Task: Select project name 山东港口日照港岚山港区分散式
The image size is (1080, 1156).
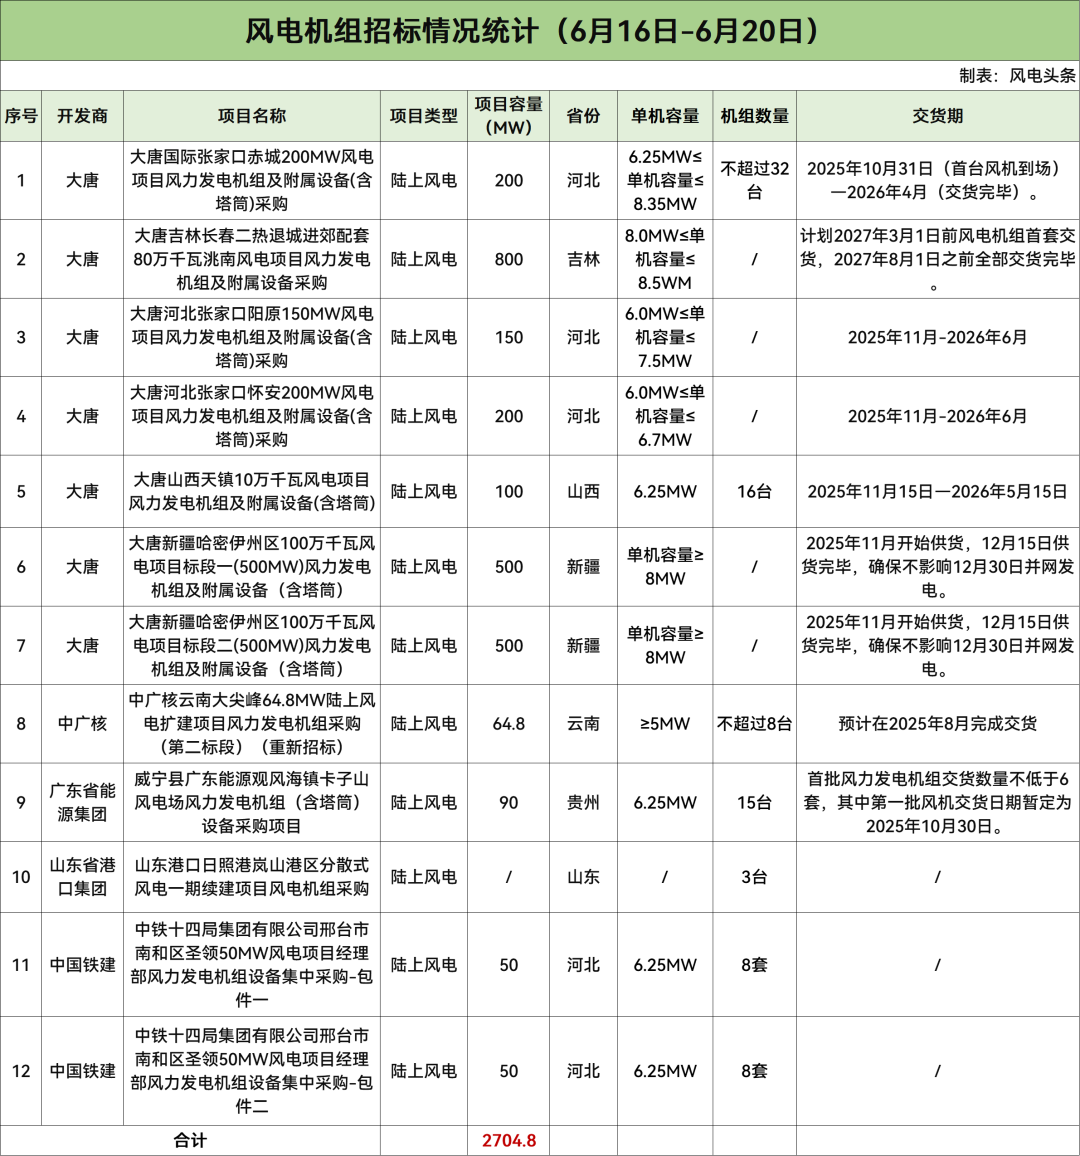Action: 251,877
